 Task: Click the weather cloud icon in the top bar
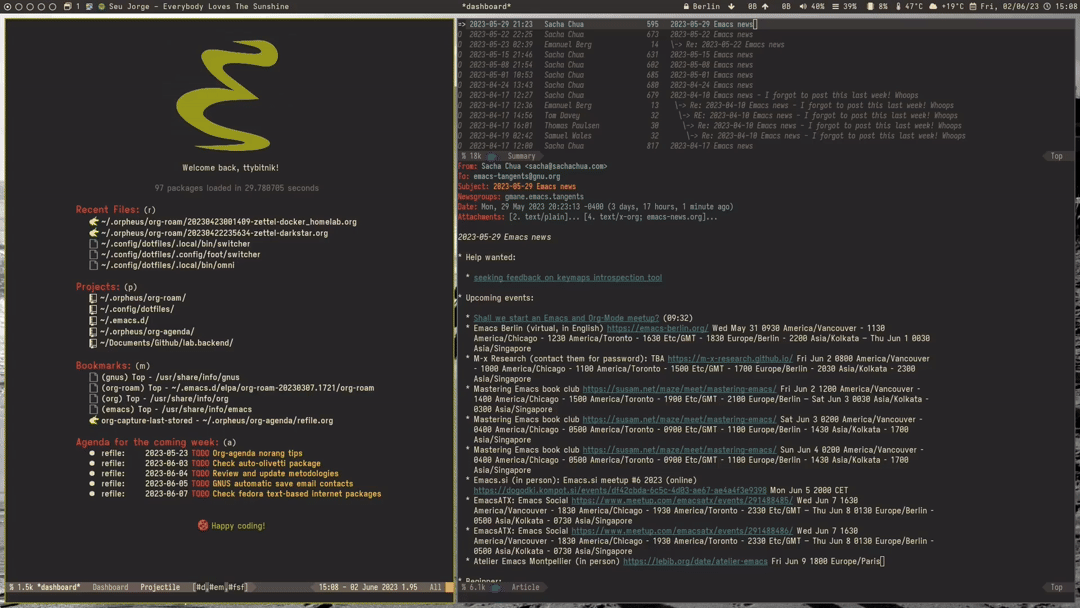click(933, 6)
